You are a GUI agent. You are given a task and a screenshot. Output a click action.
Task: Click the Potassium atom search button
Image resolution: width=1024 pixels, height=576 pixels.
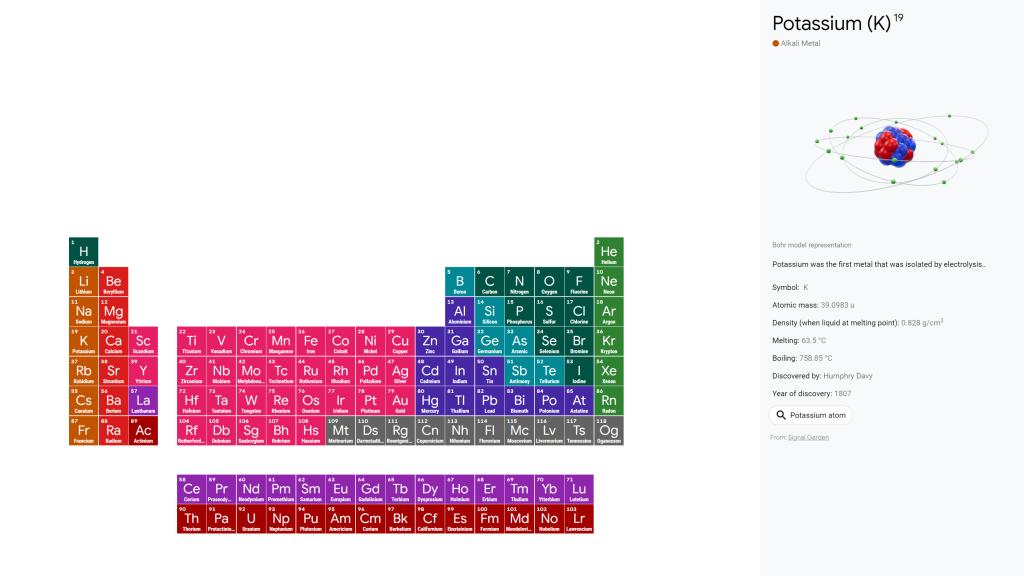coord(810,415)
